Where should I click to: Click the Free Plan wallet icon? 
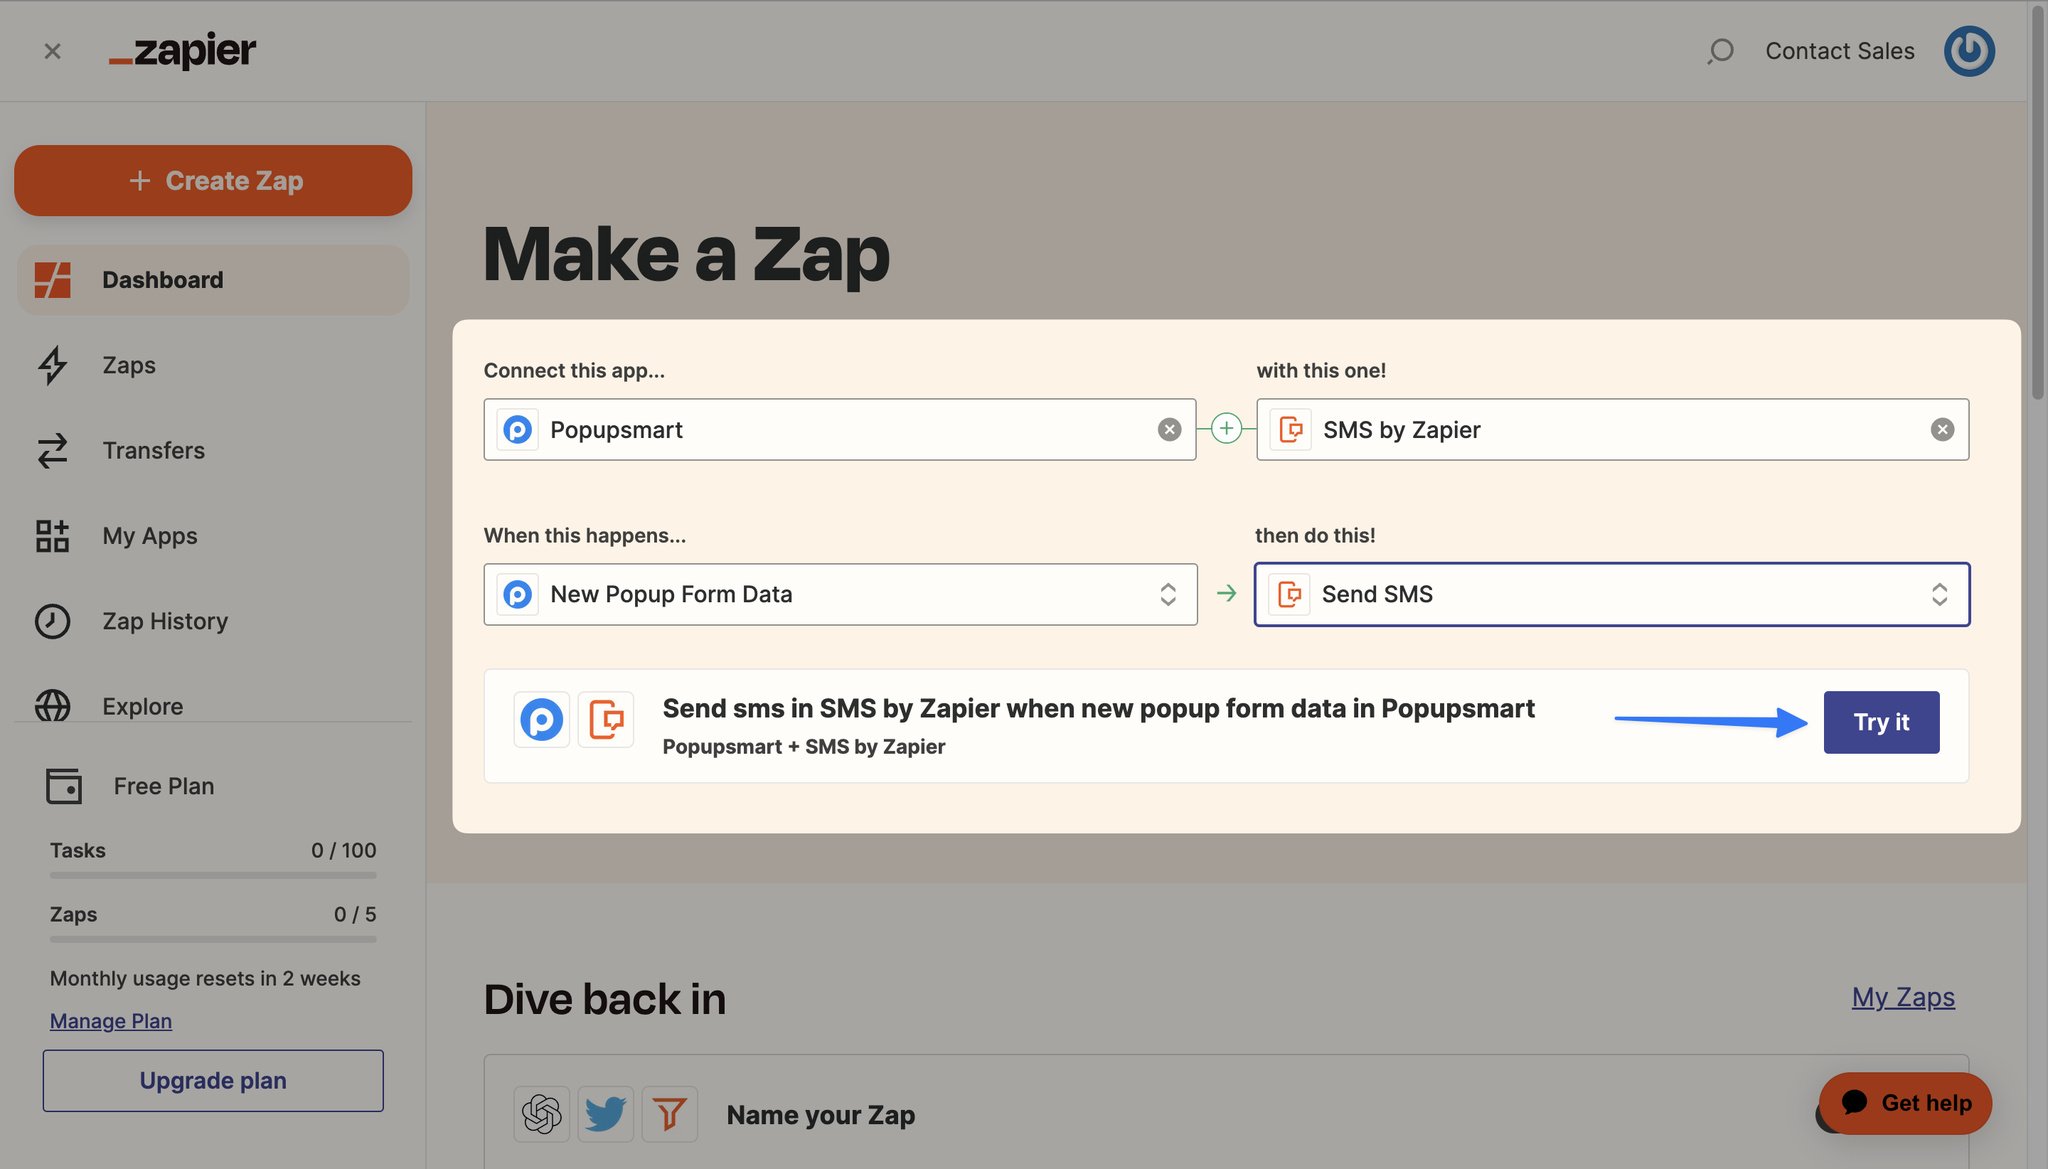(x=64, y=786)
